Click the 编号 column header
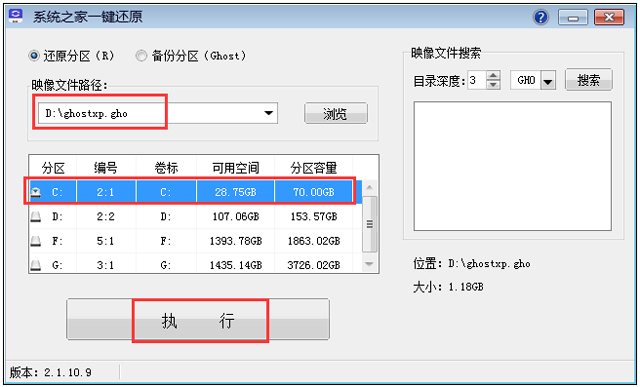Viewport: 640px width, 387px height. [x=106, y=168]
